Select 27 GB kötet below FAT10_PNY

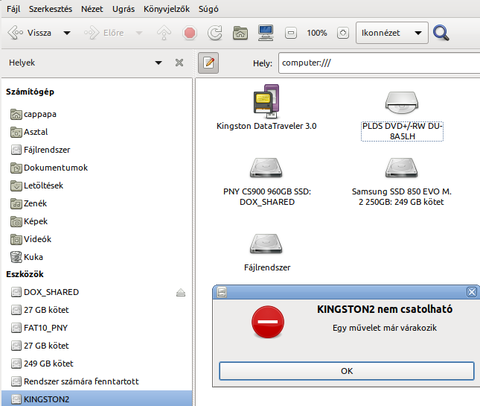[97, 346]
